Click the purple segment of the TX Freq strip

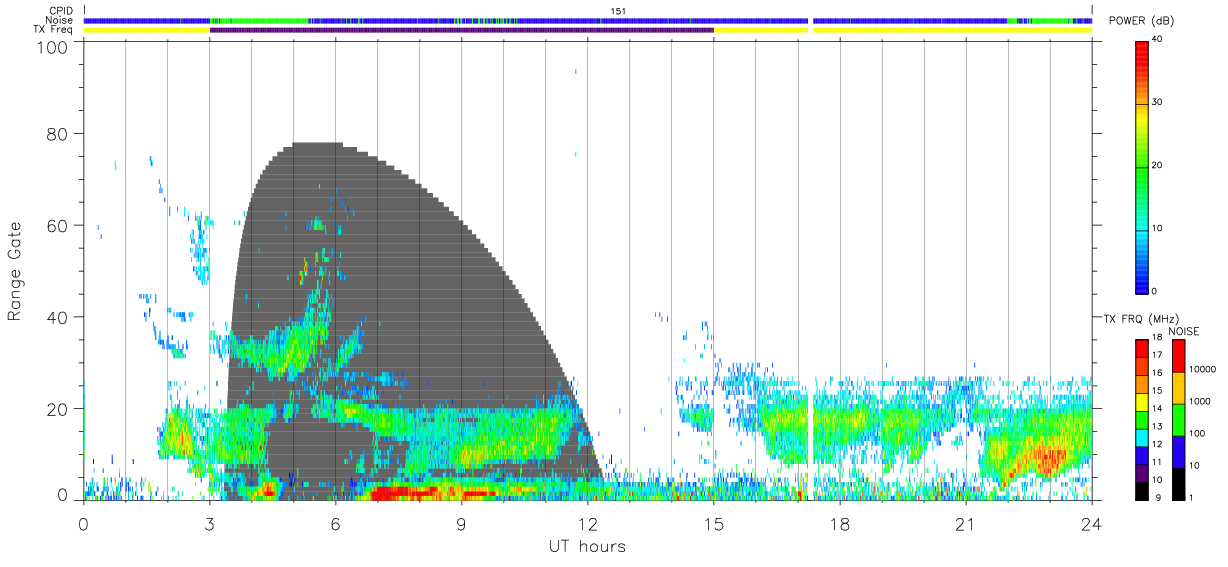(x=462, y=30)
